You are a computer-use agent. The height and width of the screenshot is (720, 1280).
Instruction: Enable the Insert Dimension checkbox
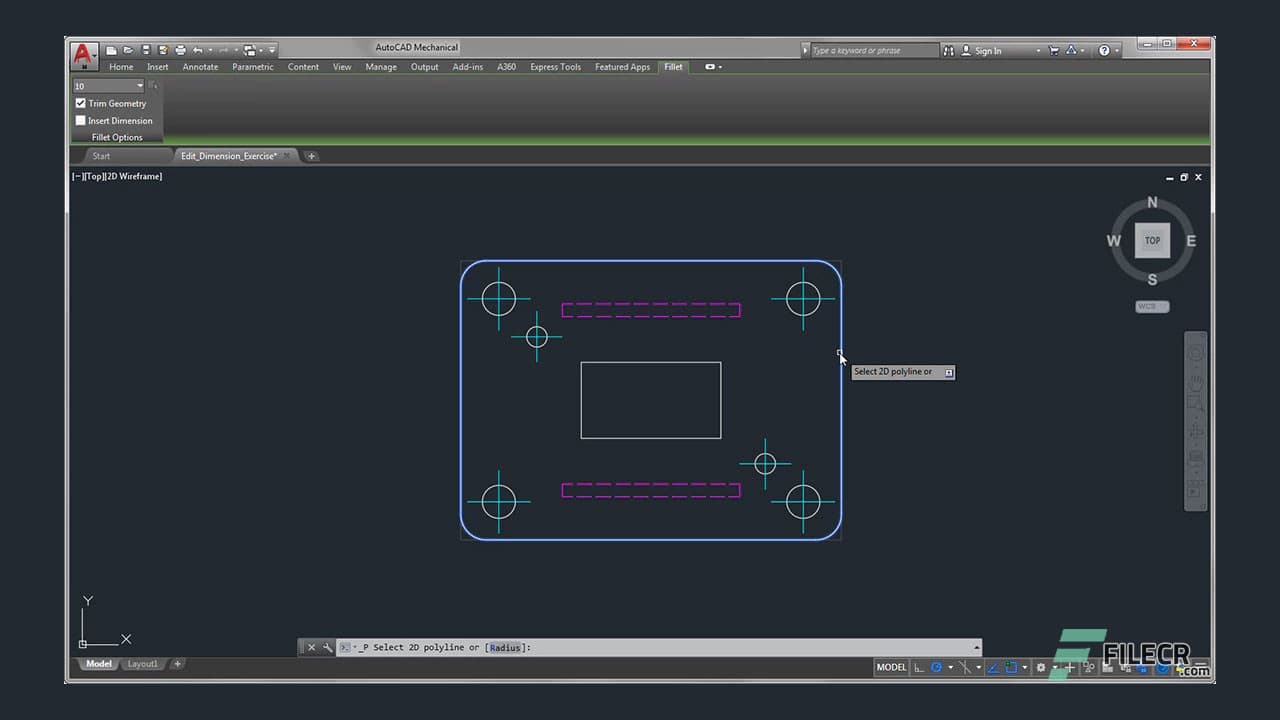click(80, 120)
